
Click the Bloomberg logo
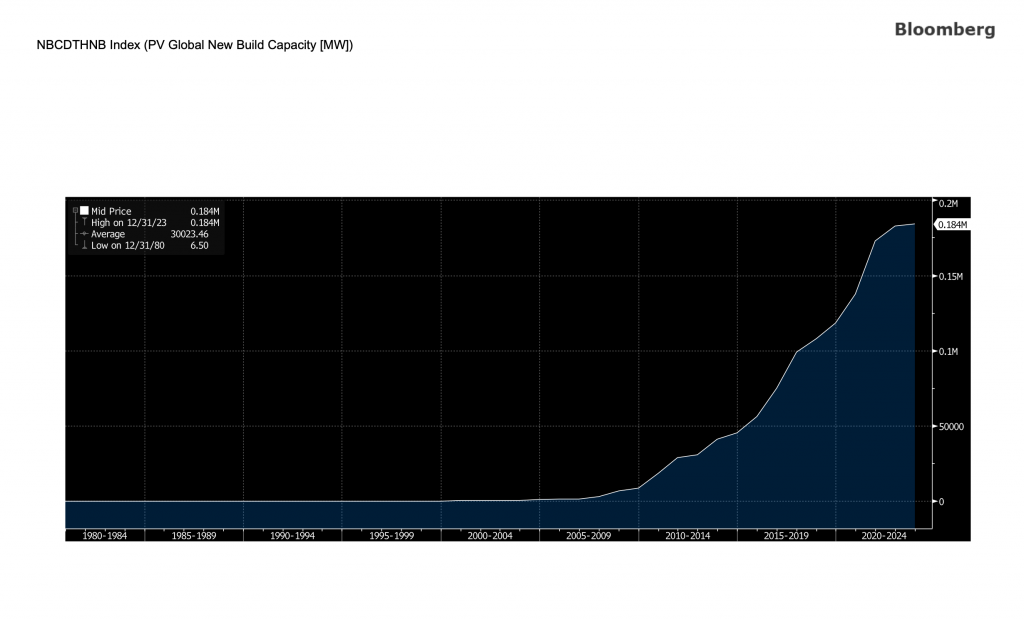[x=944, y=30]
